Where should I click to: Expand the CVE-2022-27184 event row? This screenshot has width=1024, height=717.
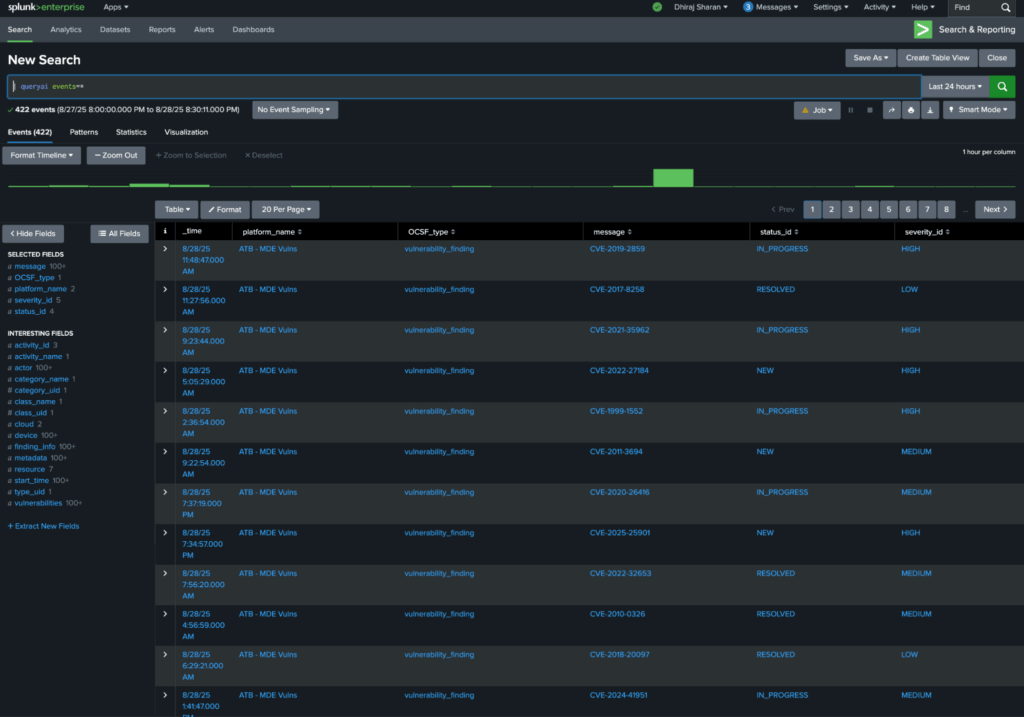coord(165,370)
